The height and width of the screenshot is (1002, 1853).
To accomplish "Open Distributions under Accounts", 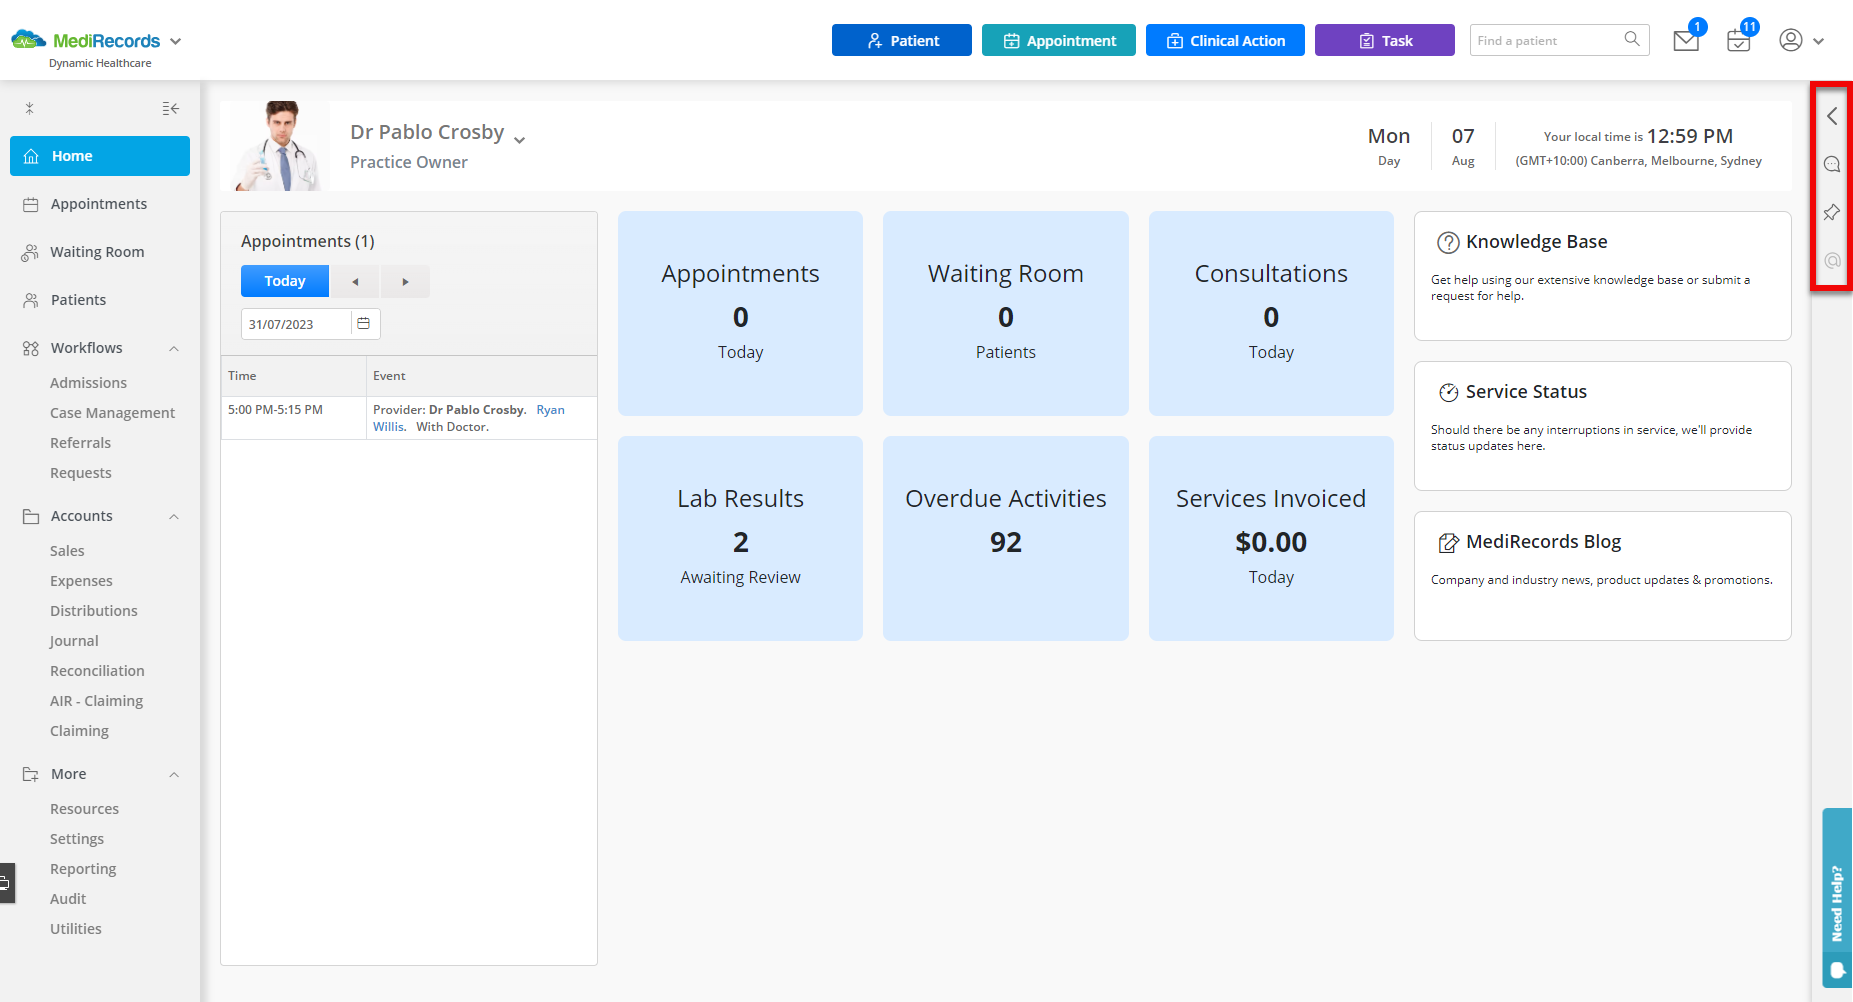I will 94,611.
